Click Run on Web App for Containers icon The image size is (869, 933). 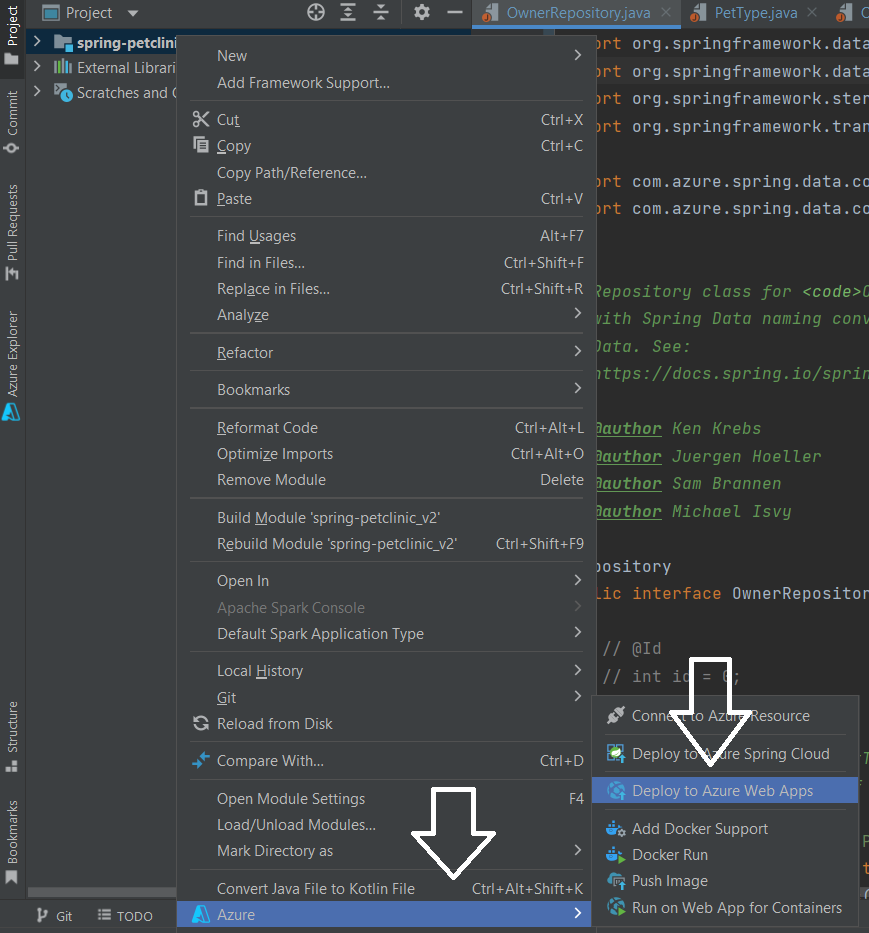pyautogui.click(x=615, y=907)
